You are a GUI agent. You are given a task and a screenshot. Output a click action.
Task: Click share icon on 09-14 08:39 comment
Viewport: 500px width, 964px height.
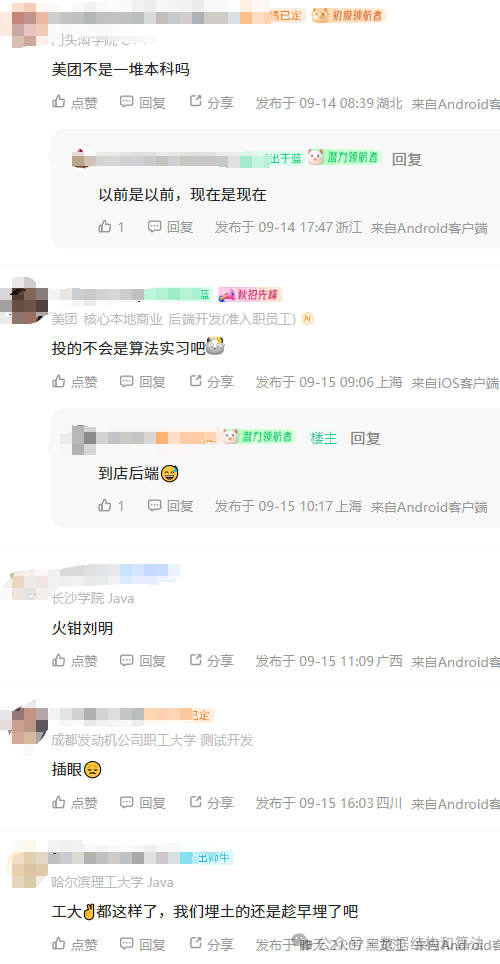[196, 101]
